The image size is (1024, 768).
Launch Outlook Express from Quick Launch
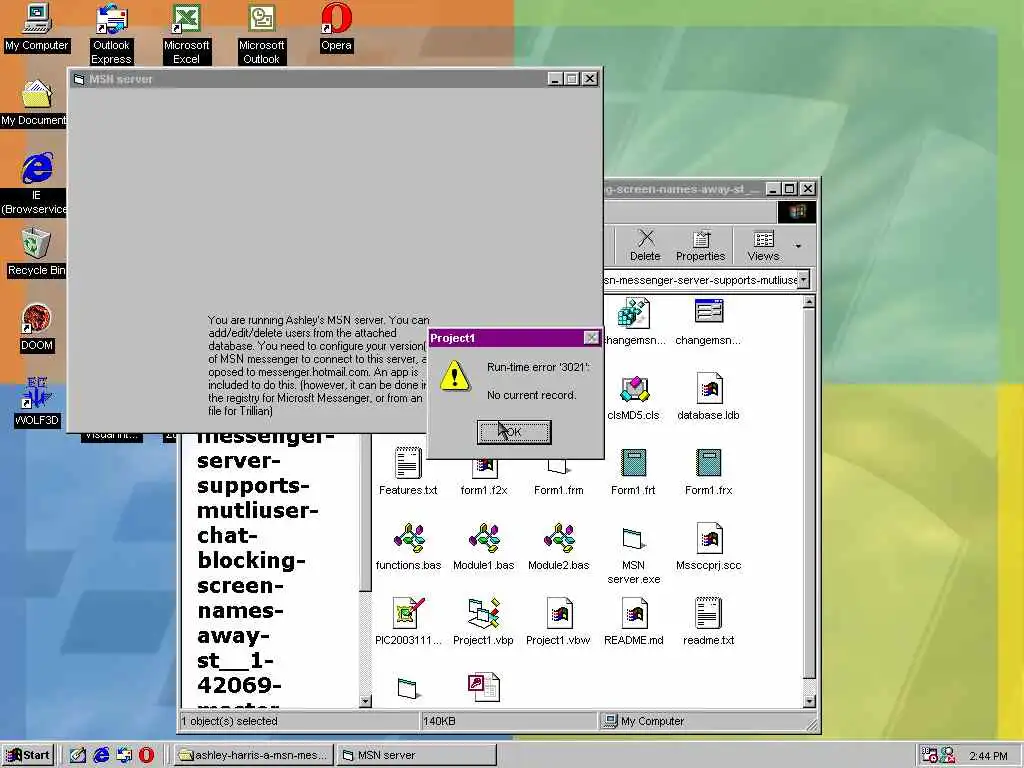124,755
